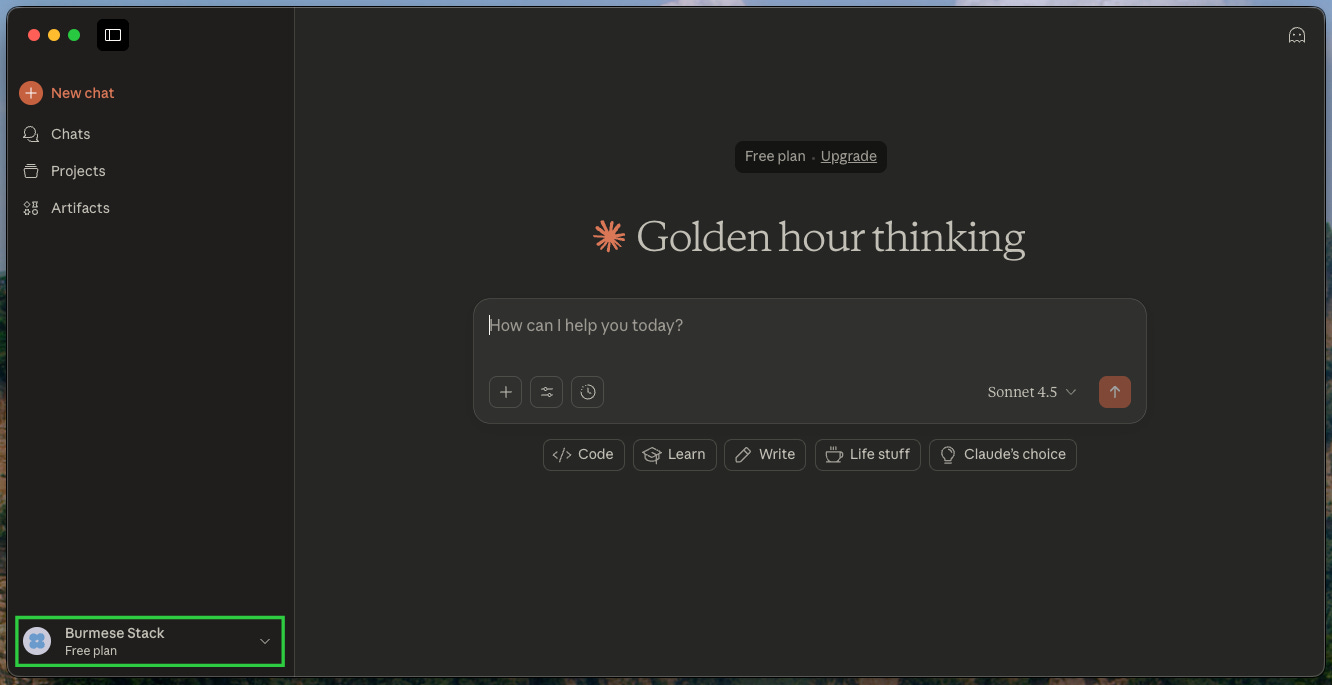The width and height of the screenshot is (1332, 685).
Task: Click the green fullscreen window button
Action: point(74,35)
